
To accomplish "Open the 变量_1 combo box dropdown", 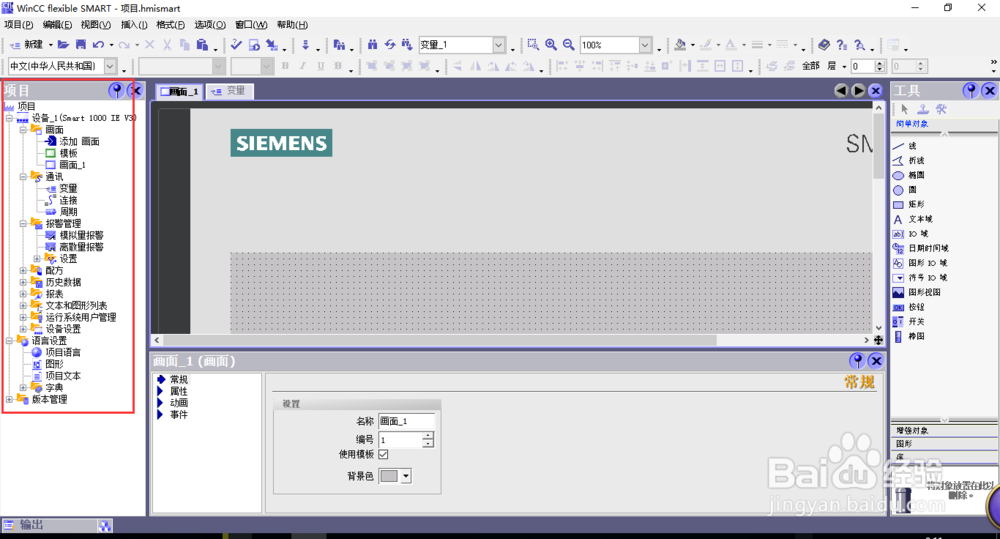I will (x=499, y=45).
